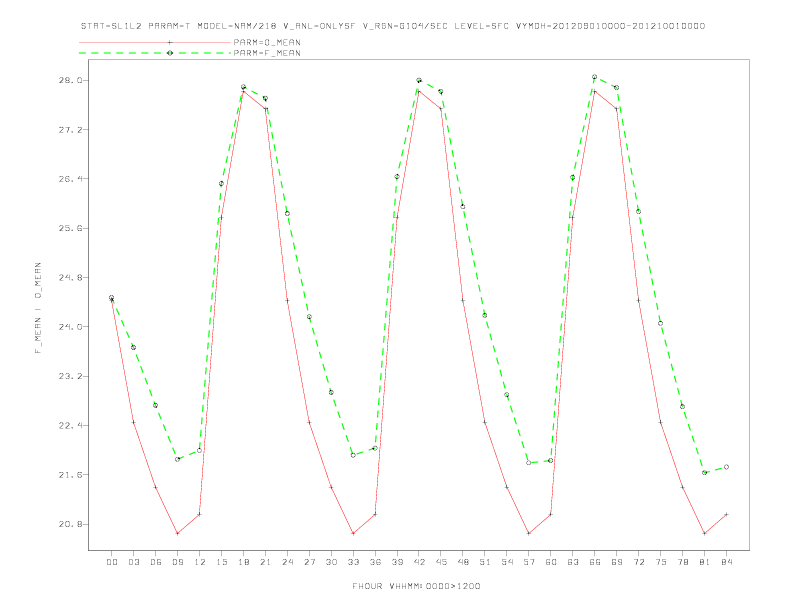Click the chart header line starting STAT=SL1L2
792x612 pixels.
393,26
